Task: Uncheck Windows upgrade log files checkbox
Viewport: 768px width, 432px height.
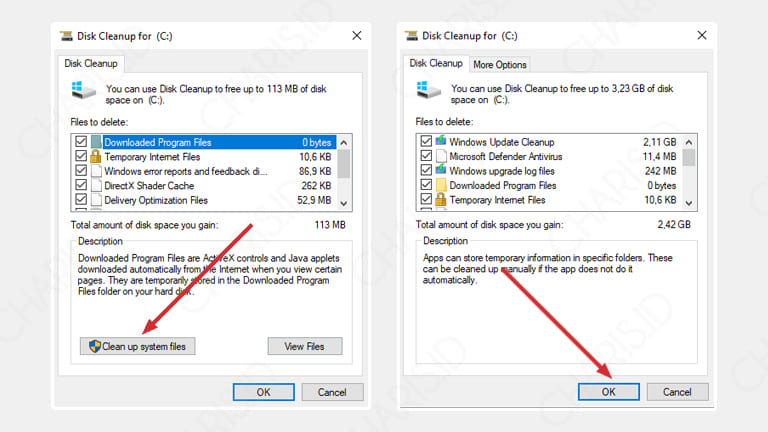Action: tap(426, 170)
